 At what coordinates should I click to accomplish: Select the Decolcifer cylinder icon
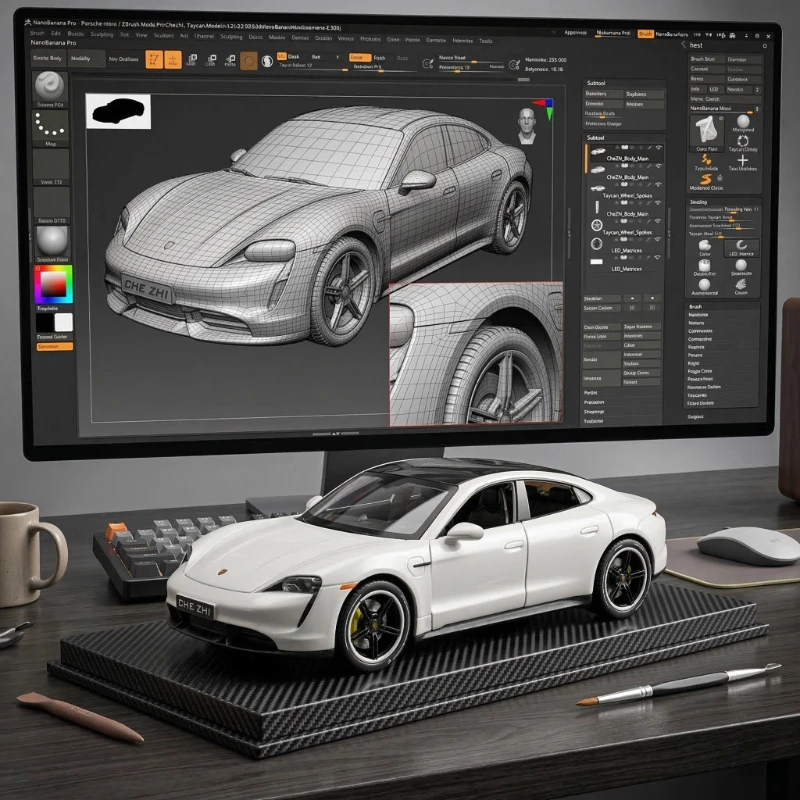coord(704,265)
